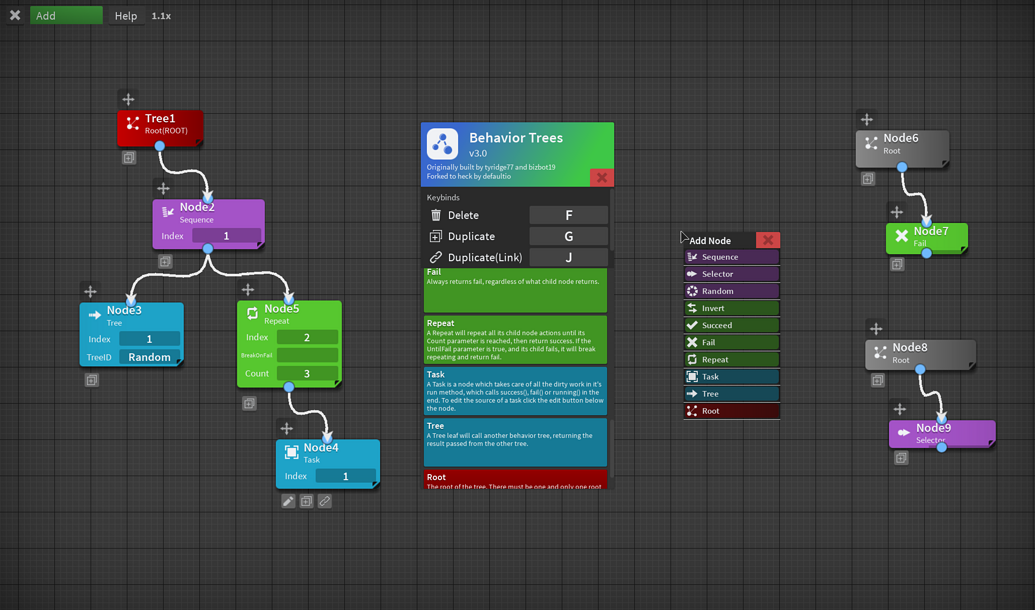Screen dimensions: 1035x610
Task: Edit Node4's task source with the pencil icon
Action: pyautogui.click(x=289, y=500)
